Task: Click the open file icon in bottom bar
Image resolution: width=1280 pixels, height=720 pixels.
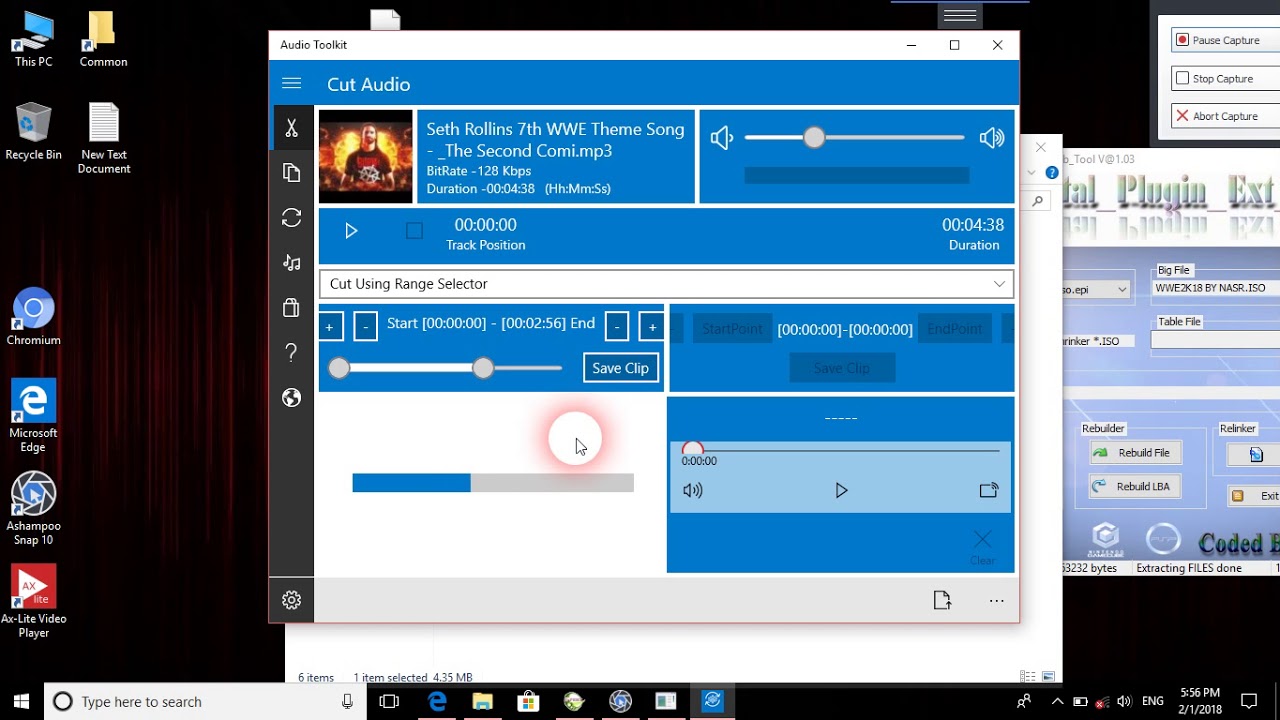Action: [942, 600]
